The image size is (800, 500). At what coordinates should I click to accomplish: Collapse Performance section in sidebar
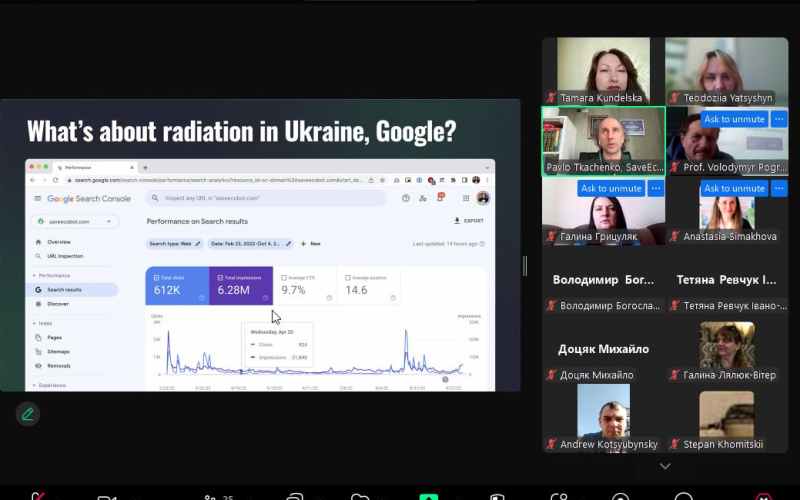[x=34, y=276]
